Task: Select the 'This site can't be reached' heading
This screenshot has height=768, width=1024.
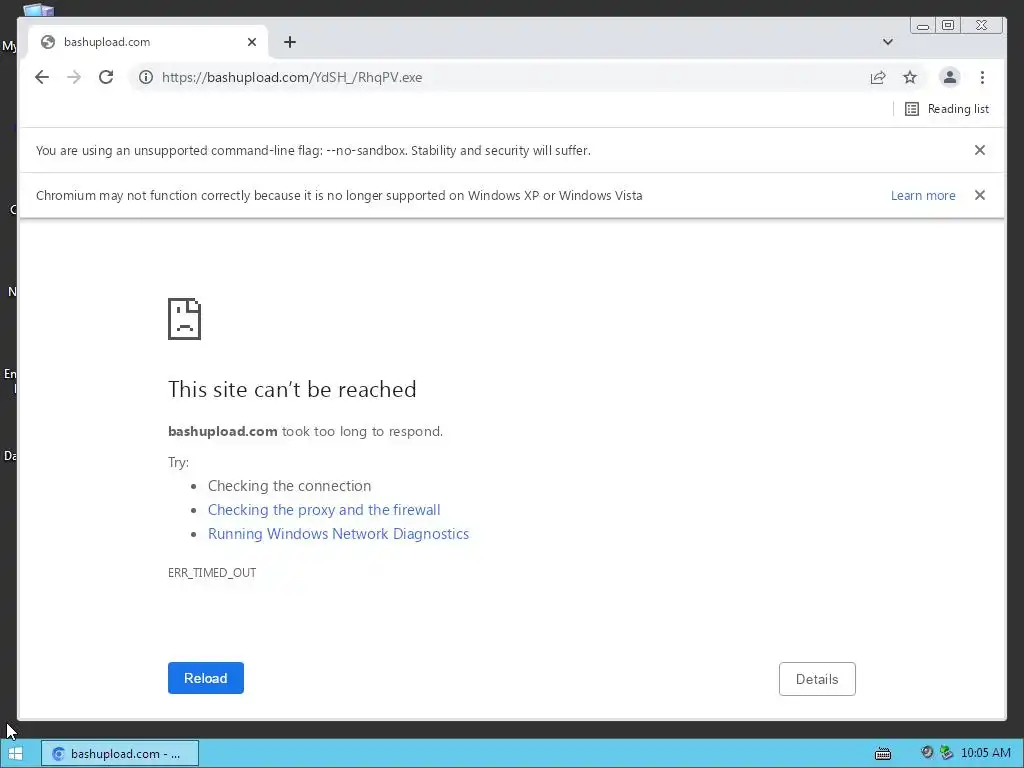Action: pyautogui.click(x=292, y=389)
